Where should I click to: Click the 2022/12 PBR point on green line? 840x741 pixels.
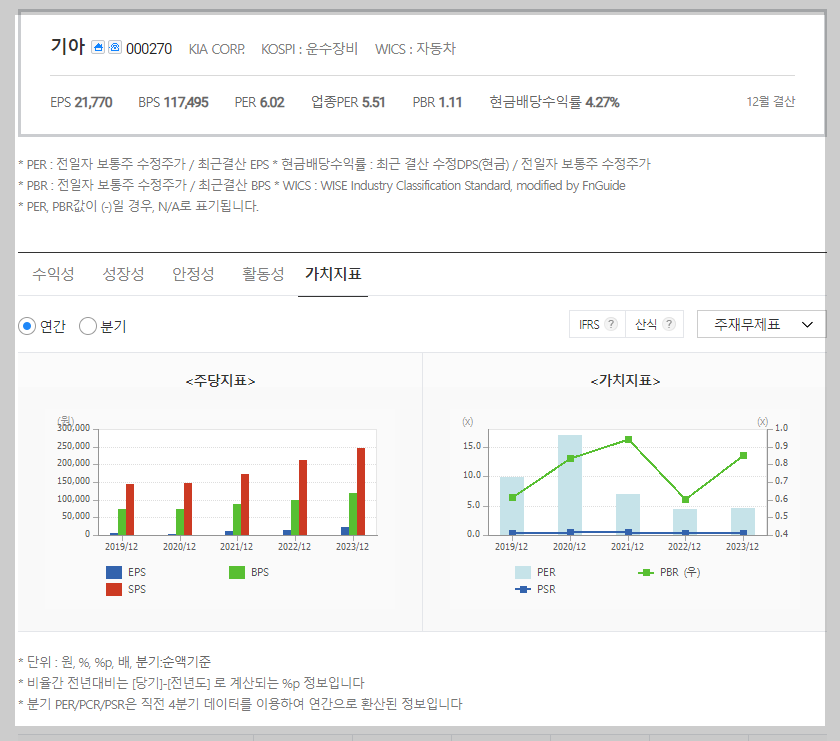(685, 499)
